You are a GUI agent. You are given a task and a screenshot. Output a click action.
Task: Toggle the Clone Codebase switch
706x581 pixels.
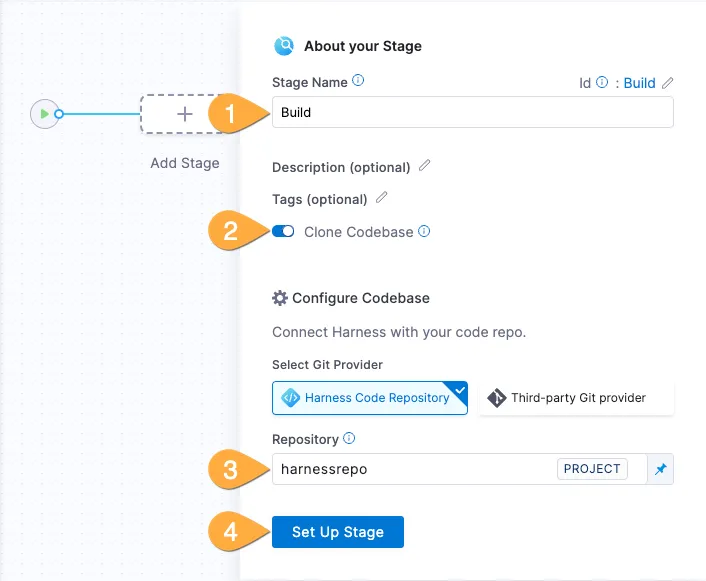tap(283, 232)
